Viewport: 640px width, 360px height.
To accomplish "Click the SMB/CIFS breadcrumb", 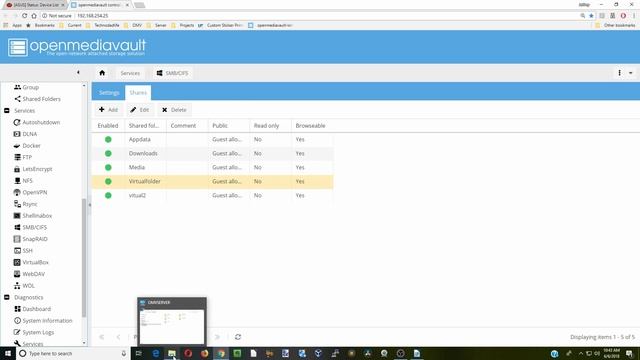I will (173, 73).
